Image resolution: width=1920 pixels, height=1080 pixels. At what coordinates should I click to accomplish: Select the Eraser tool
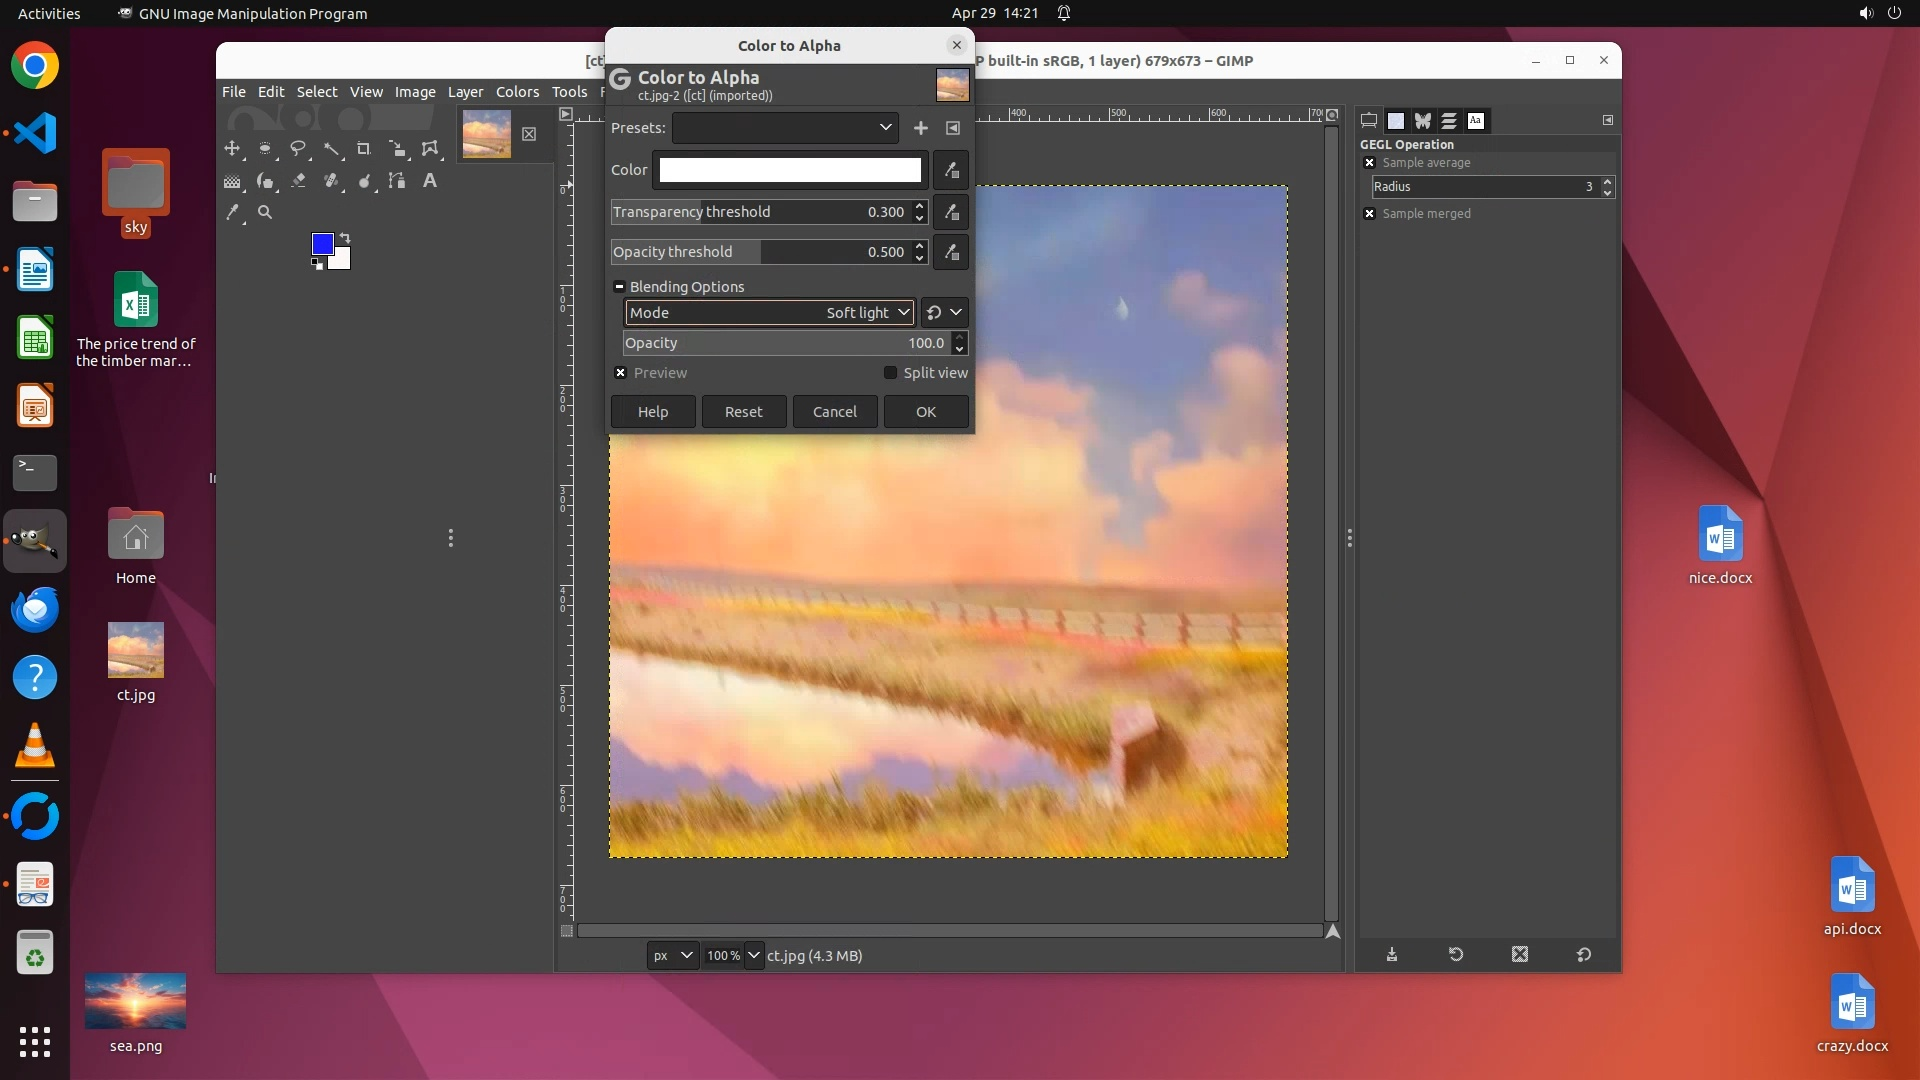click(298, 181)
